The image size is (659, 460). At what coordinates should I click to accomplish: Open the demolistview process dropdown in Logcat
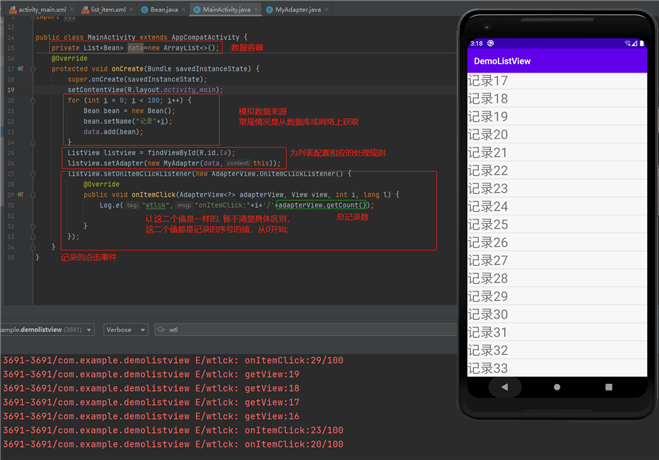46,330
